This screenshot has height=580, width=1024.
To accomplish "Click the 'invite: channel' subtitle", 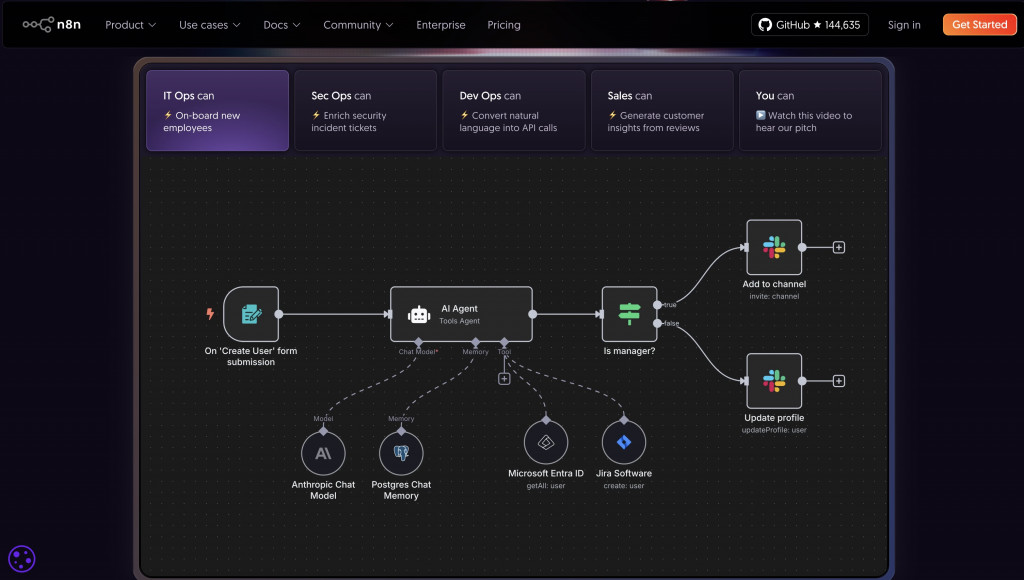I will (774, 297).
